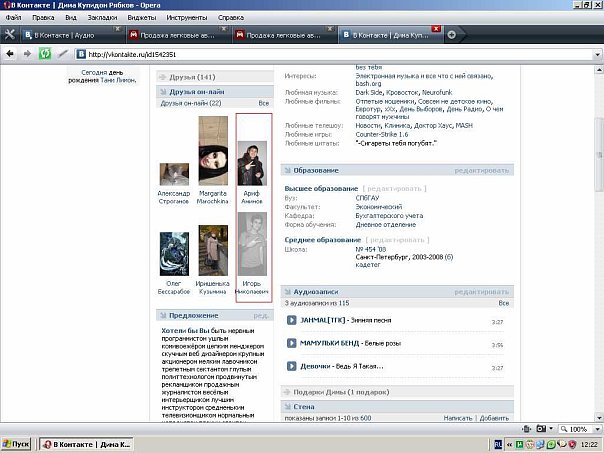Click the VK site icon in address bar
The height and width of the screenshot is (453, 604).
pos(81,54)
